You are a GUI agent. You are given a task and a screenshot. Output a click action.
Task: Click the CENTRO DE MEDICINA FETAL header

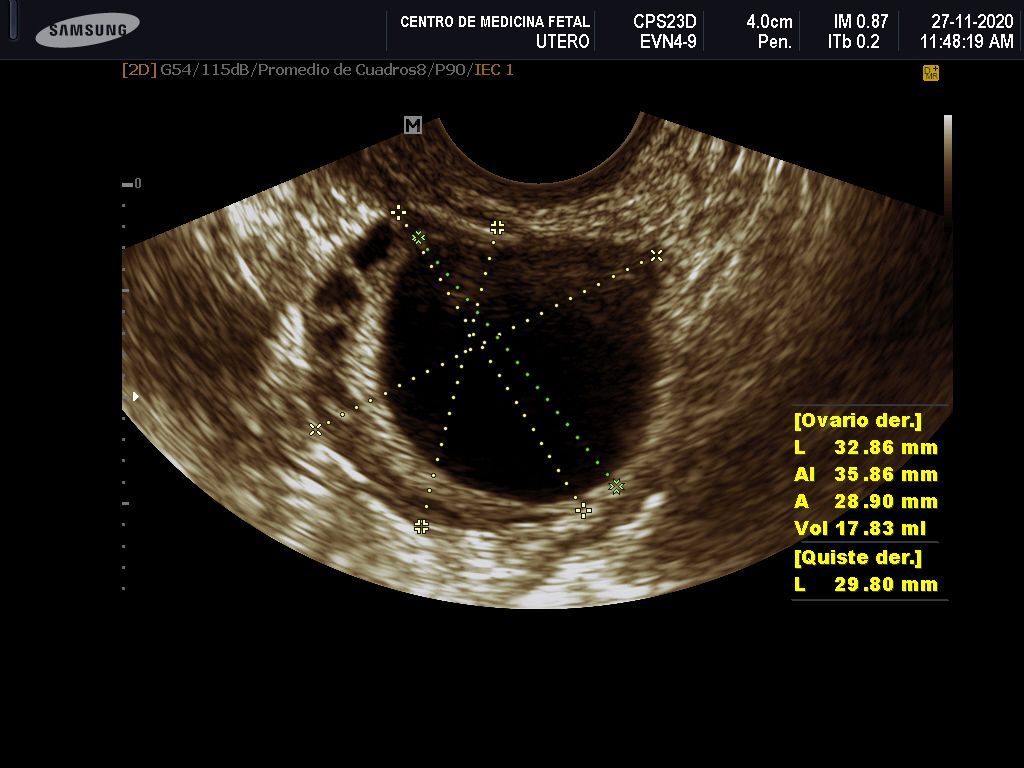(495, 22)
